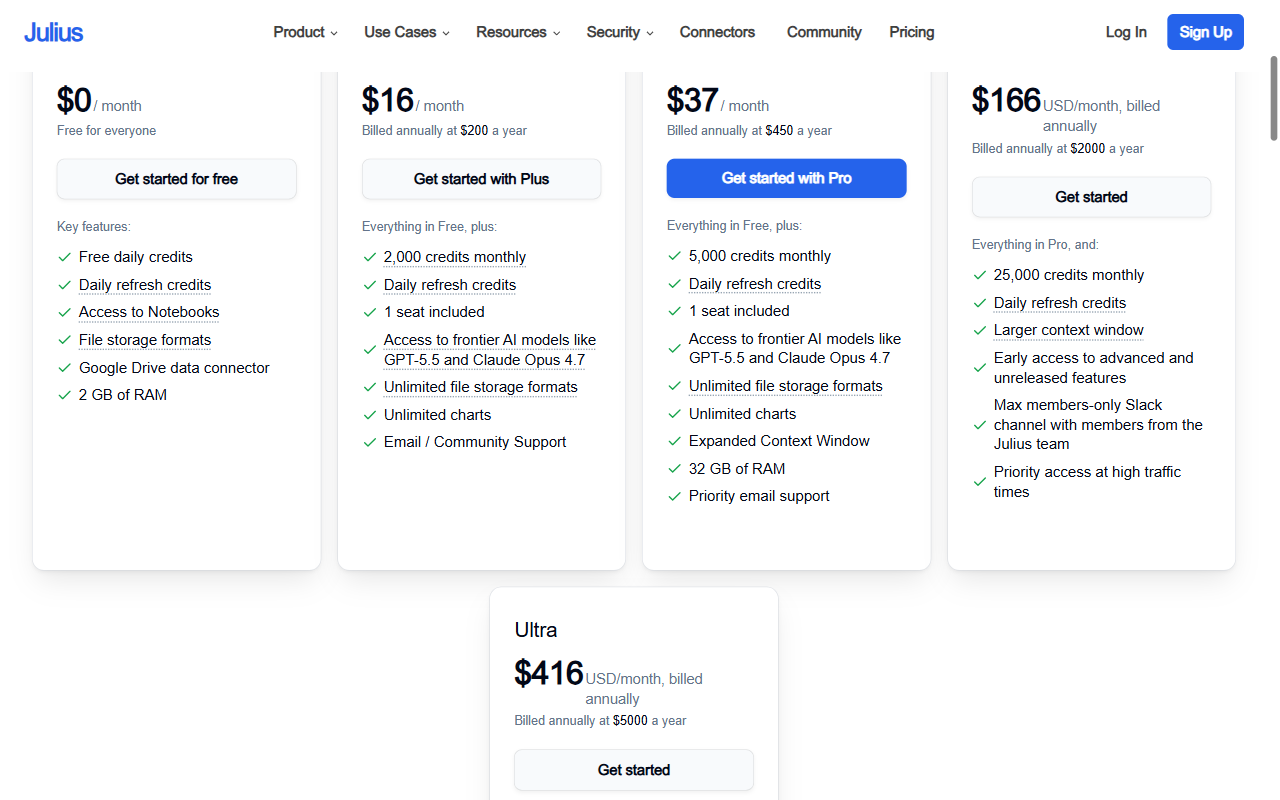The image size is (1280, 800).
Task: Click checkmark beside Free daily credits
Action: 65,257
